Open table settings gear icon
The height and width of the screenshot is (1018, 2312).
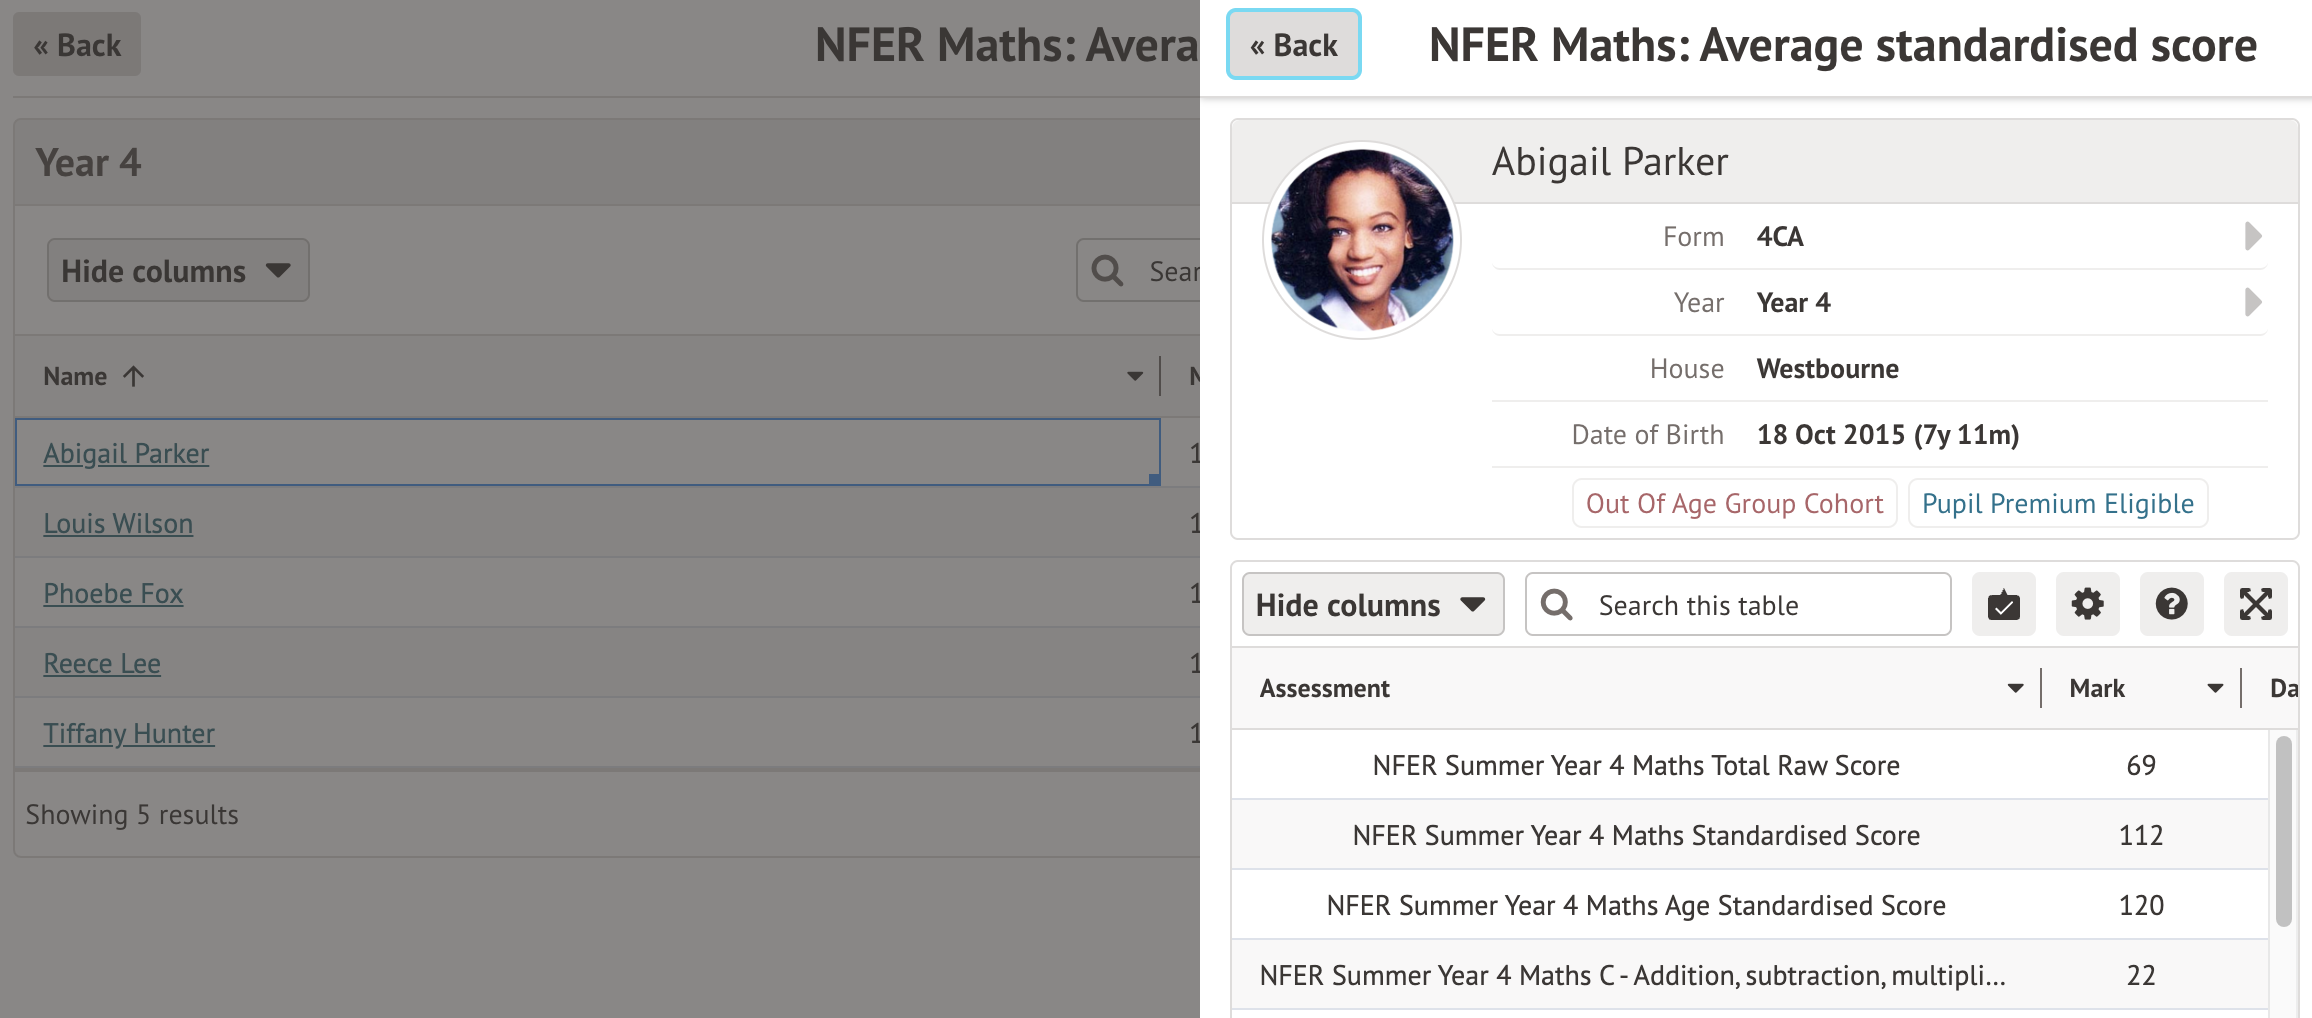pyautogui.click(x=2087, y=605)
